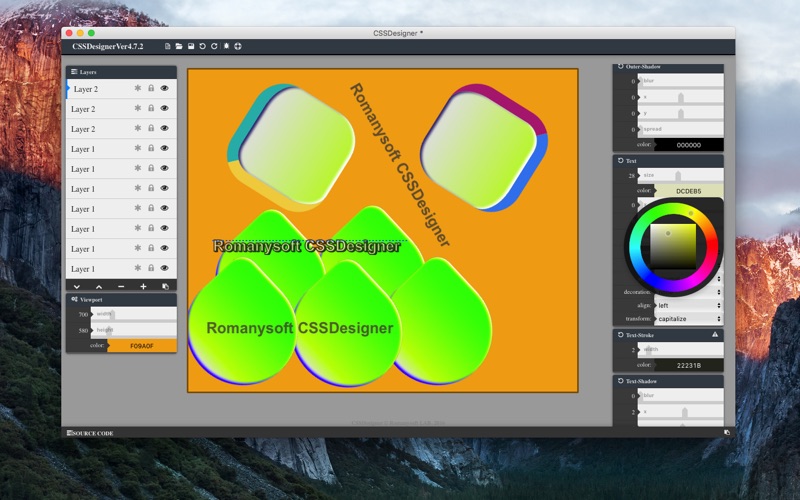Open the align dropdown set to left
The width and height of the screenshot is (800, 500).
pos(688,306)
